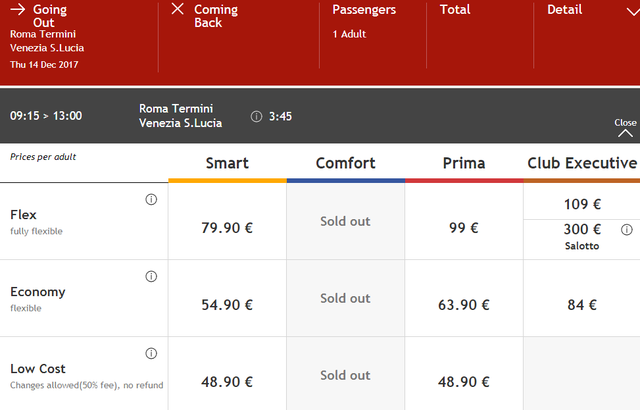Select the Club Executive 109 € fare
The width and height of the screenshot is (640, 410).
pos(582,202)
